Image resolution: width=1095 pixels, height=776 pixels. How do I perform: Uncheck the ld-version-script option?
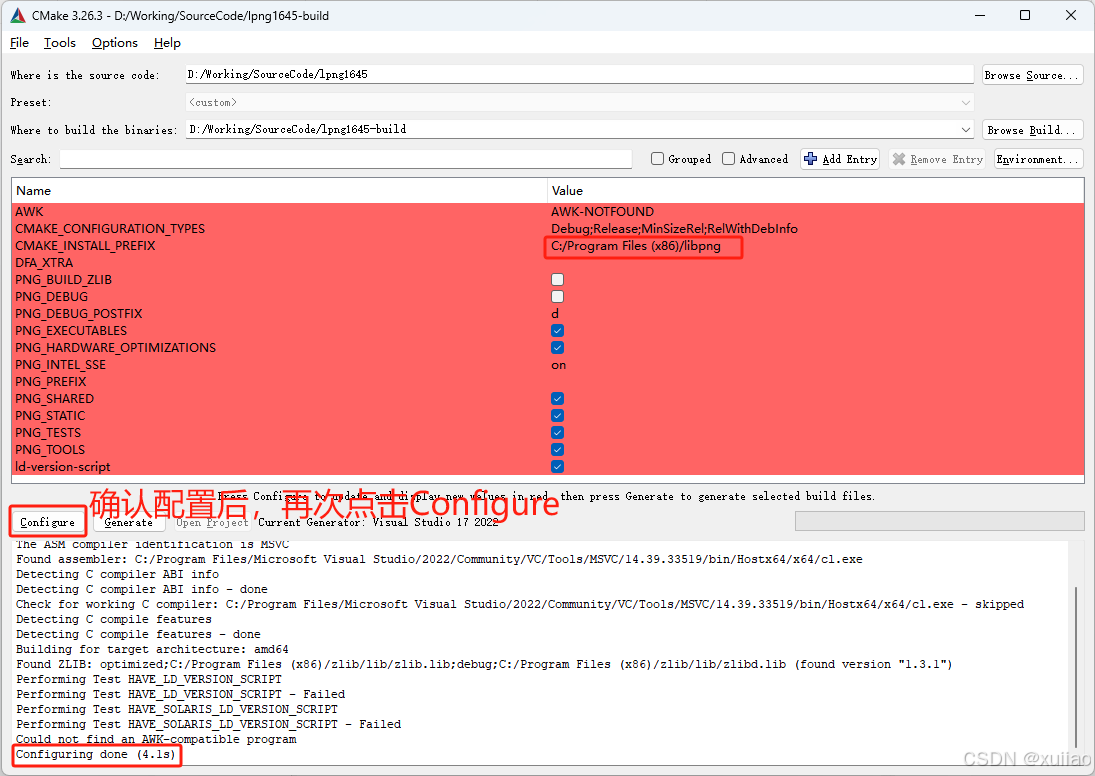point(557,466)
